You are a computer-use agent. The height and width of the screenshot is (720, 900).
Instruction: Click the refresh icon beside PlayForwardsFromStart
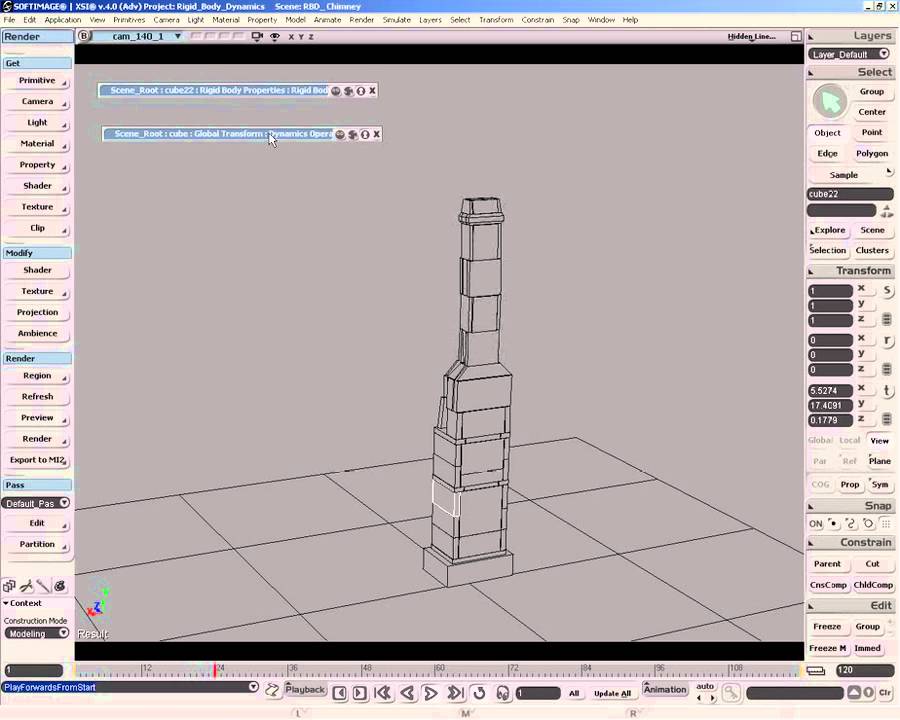point(272,690)
